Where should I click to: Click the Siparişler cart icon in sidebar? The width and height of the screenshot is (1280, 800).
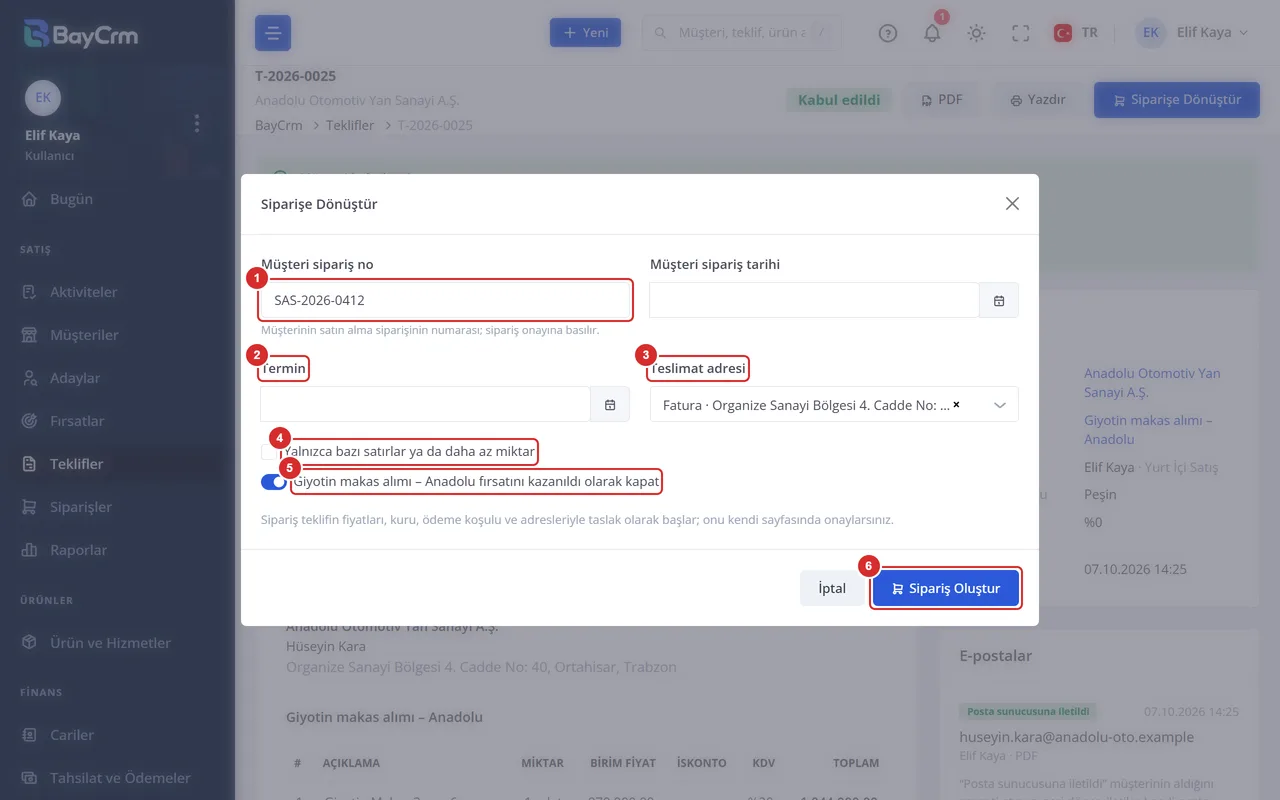coord(30,507)
